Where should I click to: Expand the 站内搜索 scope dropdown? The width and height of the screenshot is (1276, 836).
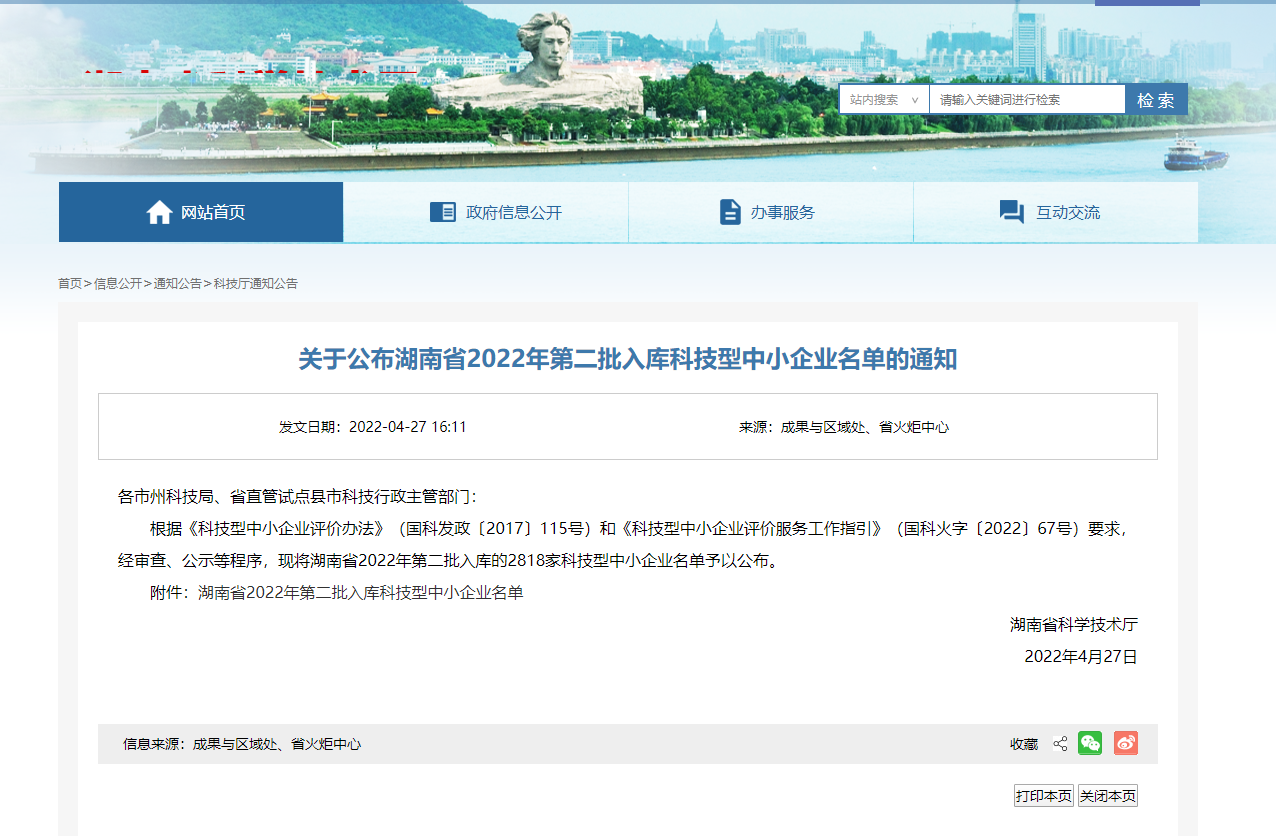(x=883, y=100)
